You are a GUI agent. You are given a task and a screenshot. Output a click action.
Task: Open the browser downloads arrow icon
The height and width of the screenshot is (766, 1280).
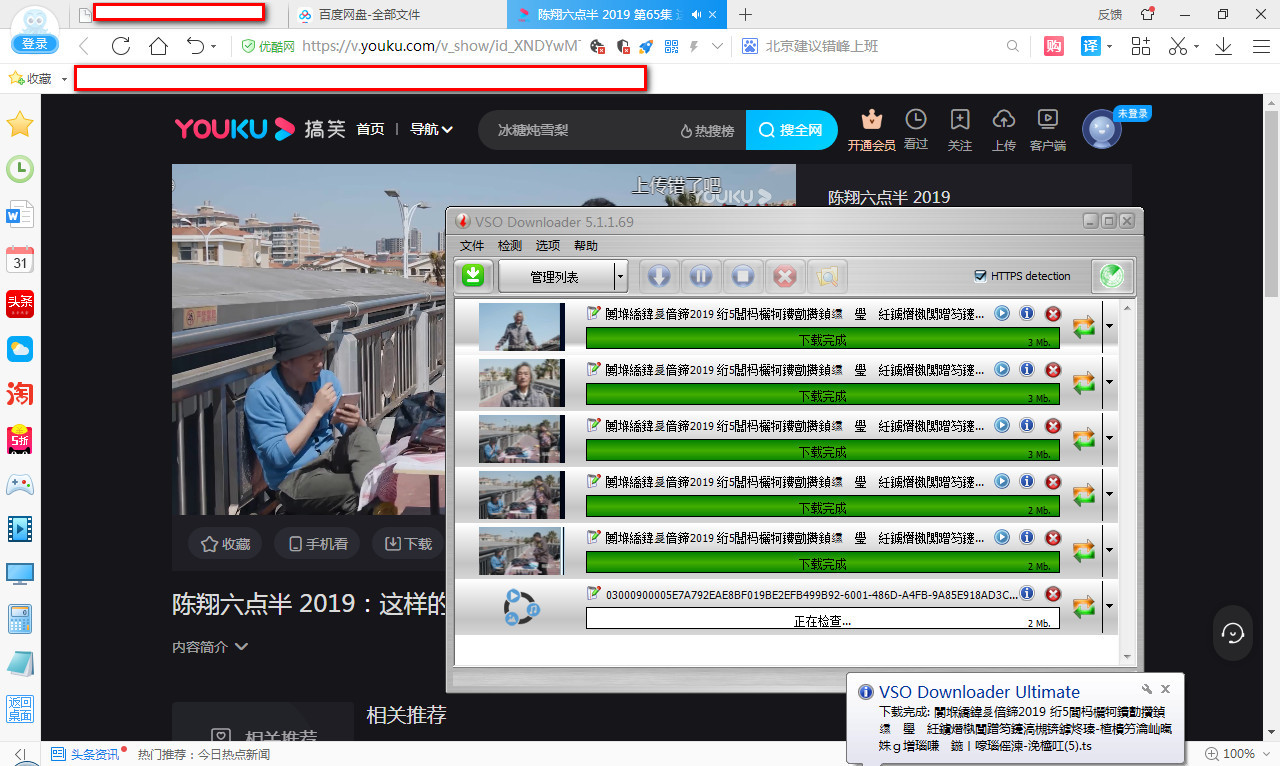click(1223, 46)
